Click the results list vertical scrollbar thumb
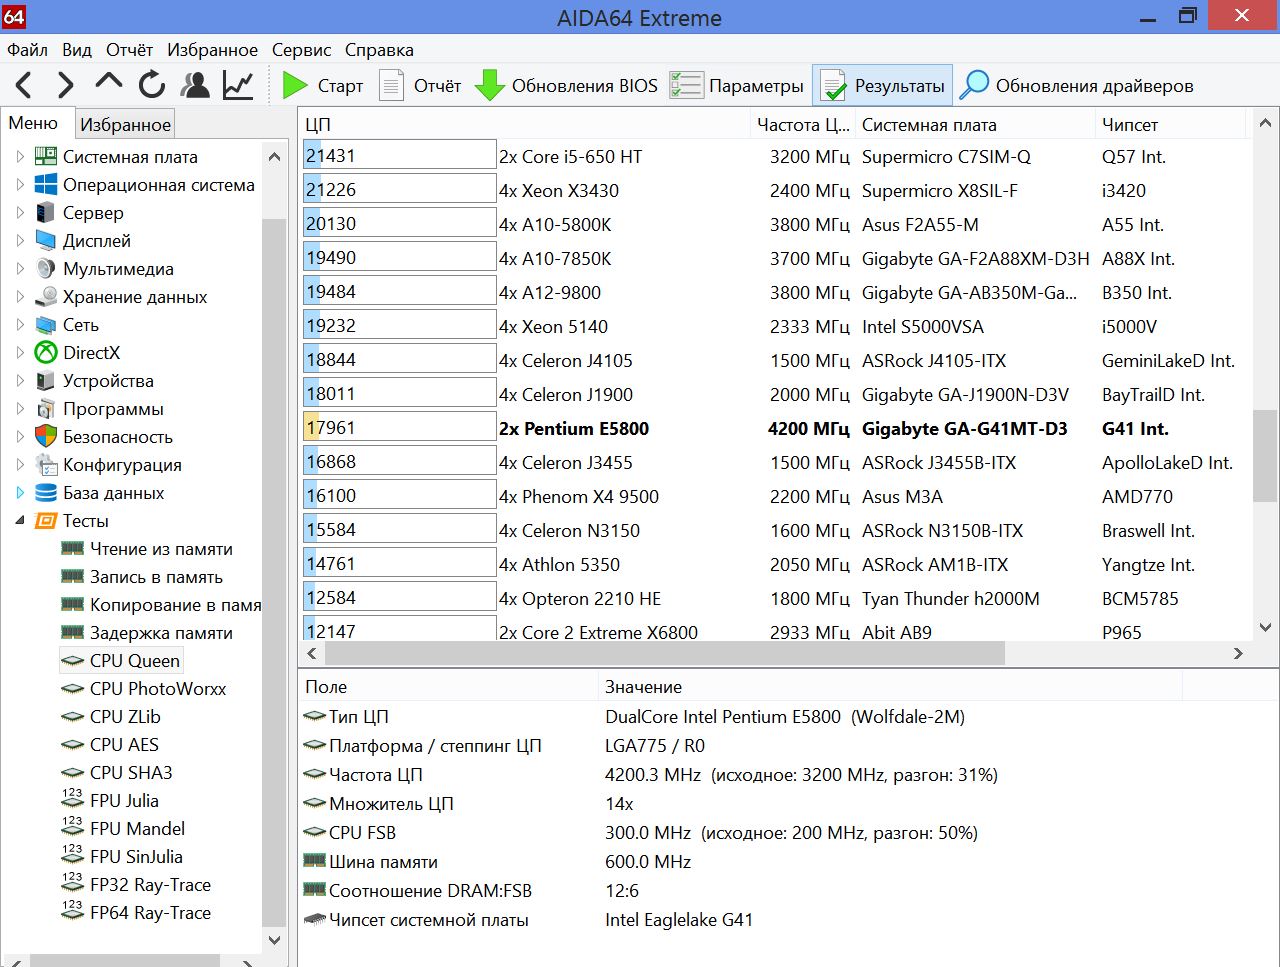 [1265, 456]
